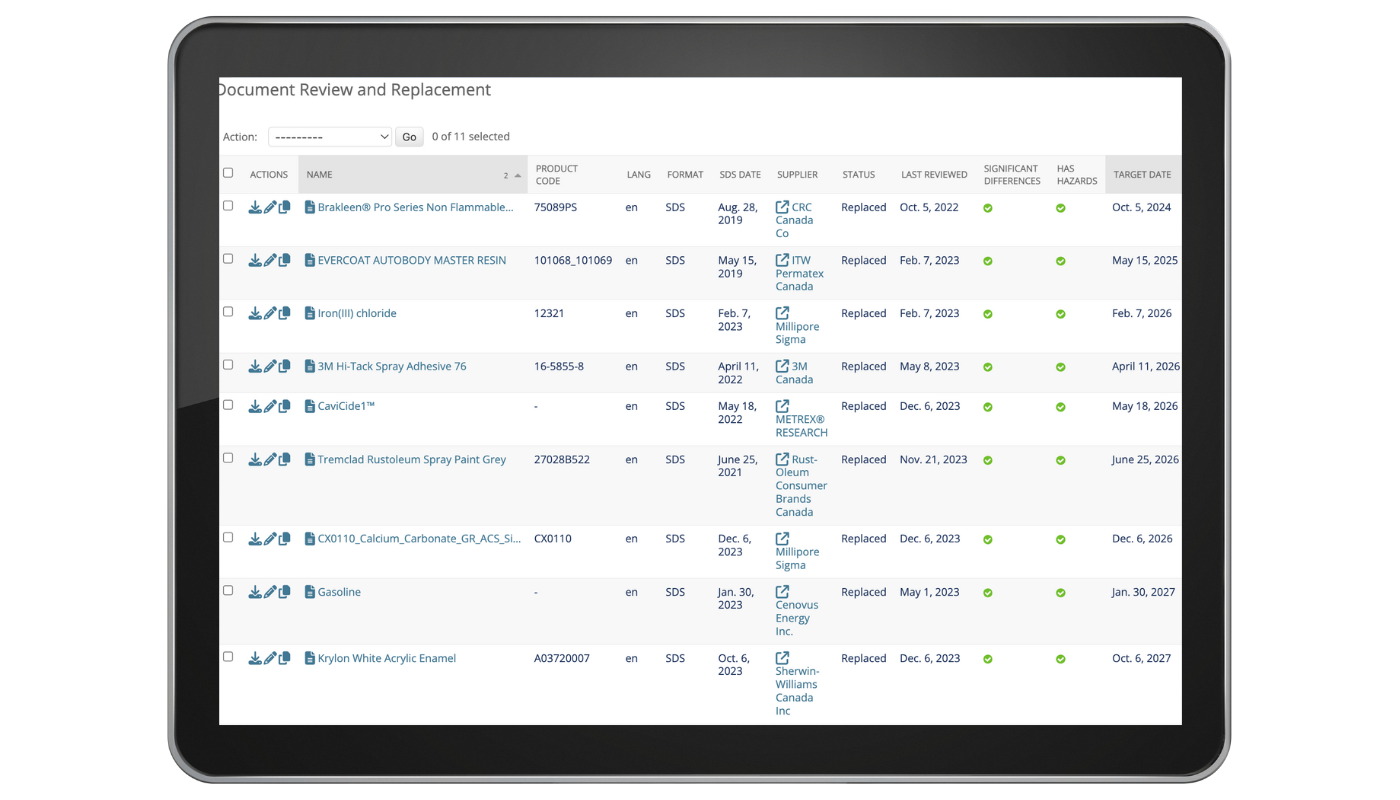The image size is (1400, 800).
Task: Open the Krylon White Acrylic Enamel link
Action: 387,658
